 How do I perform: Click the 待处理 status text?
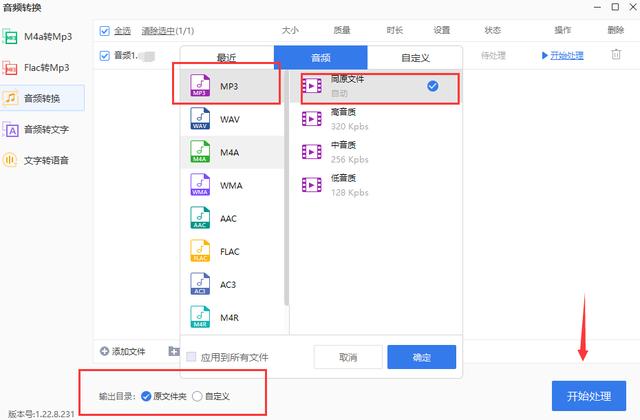pos(493,56)
